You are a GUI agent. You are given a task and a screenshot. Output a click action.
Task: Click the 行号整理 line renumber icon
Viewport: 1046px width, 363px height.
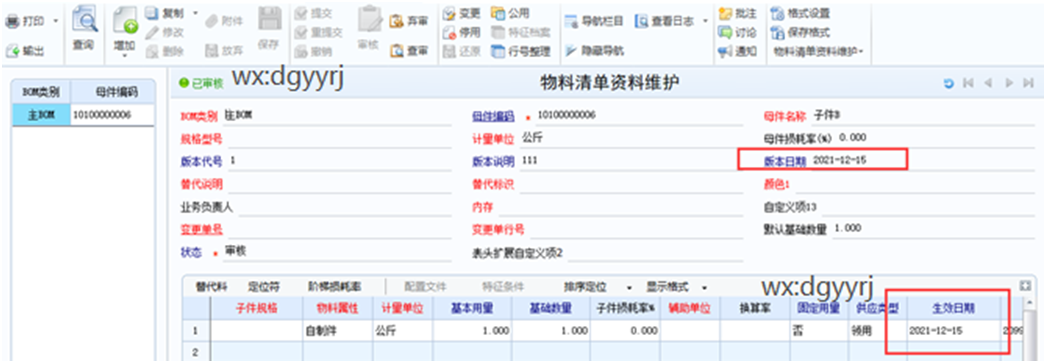(498, 51)
